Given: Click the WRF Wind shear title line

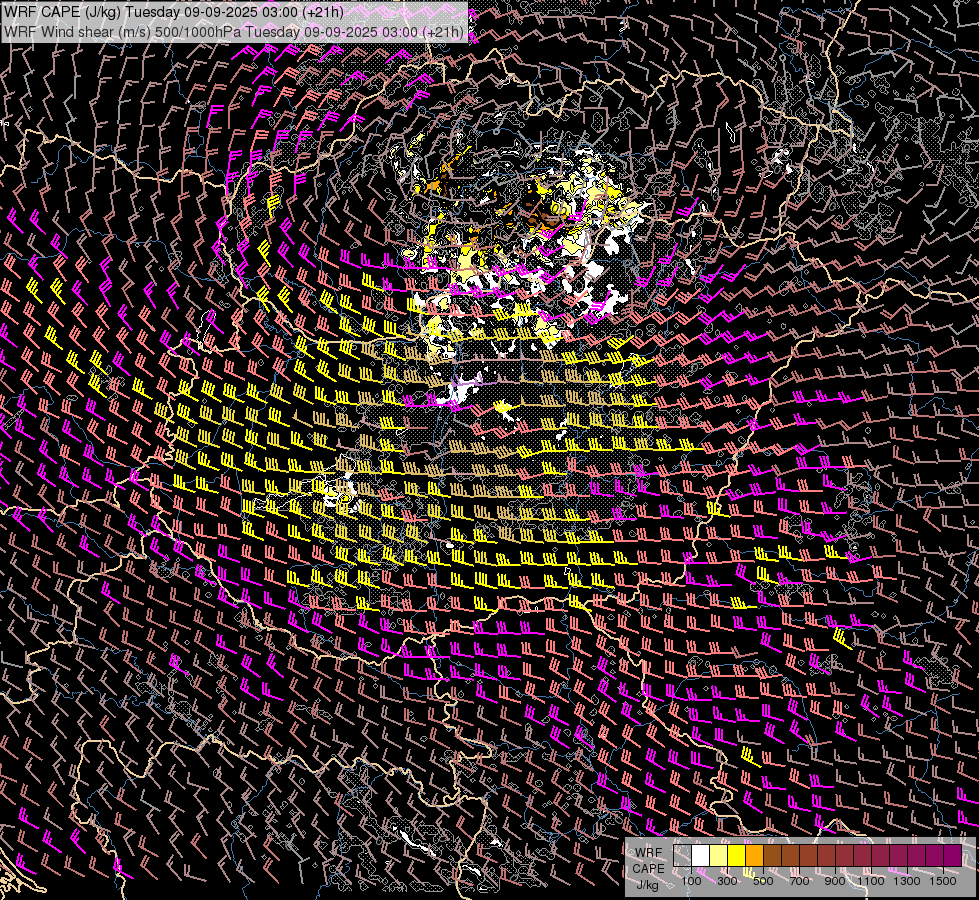Looking at the screenshot, I should [x=234, y=32].
